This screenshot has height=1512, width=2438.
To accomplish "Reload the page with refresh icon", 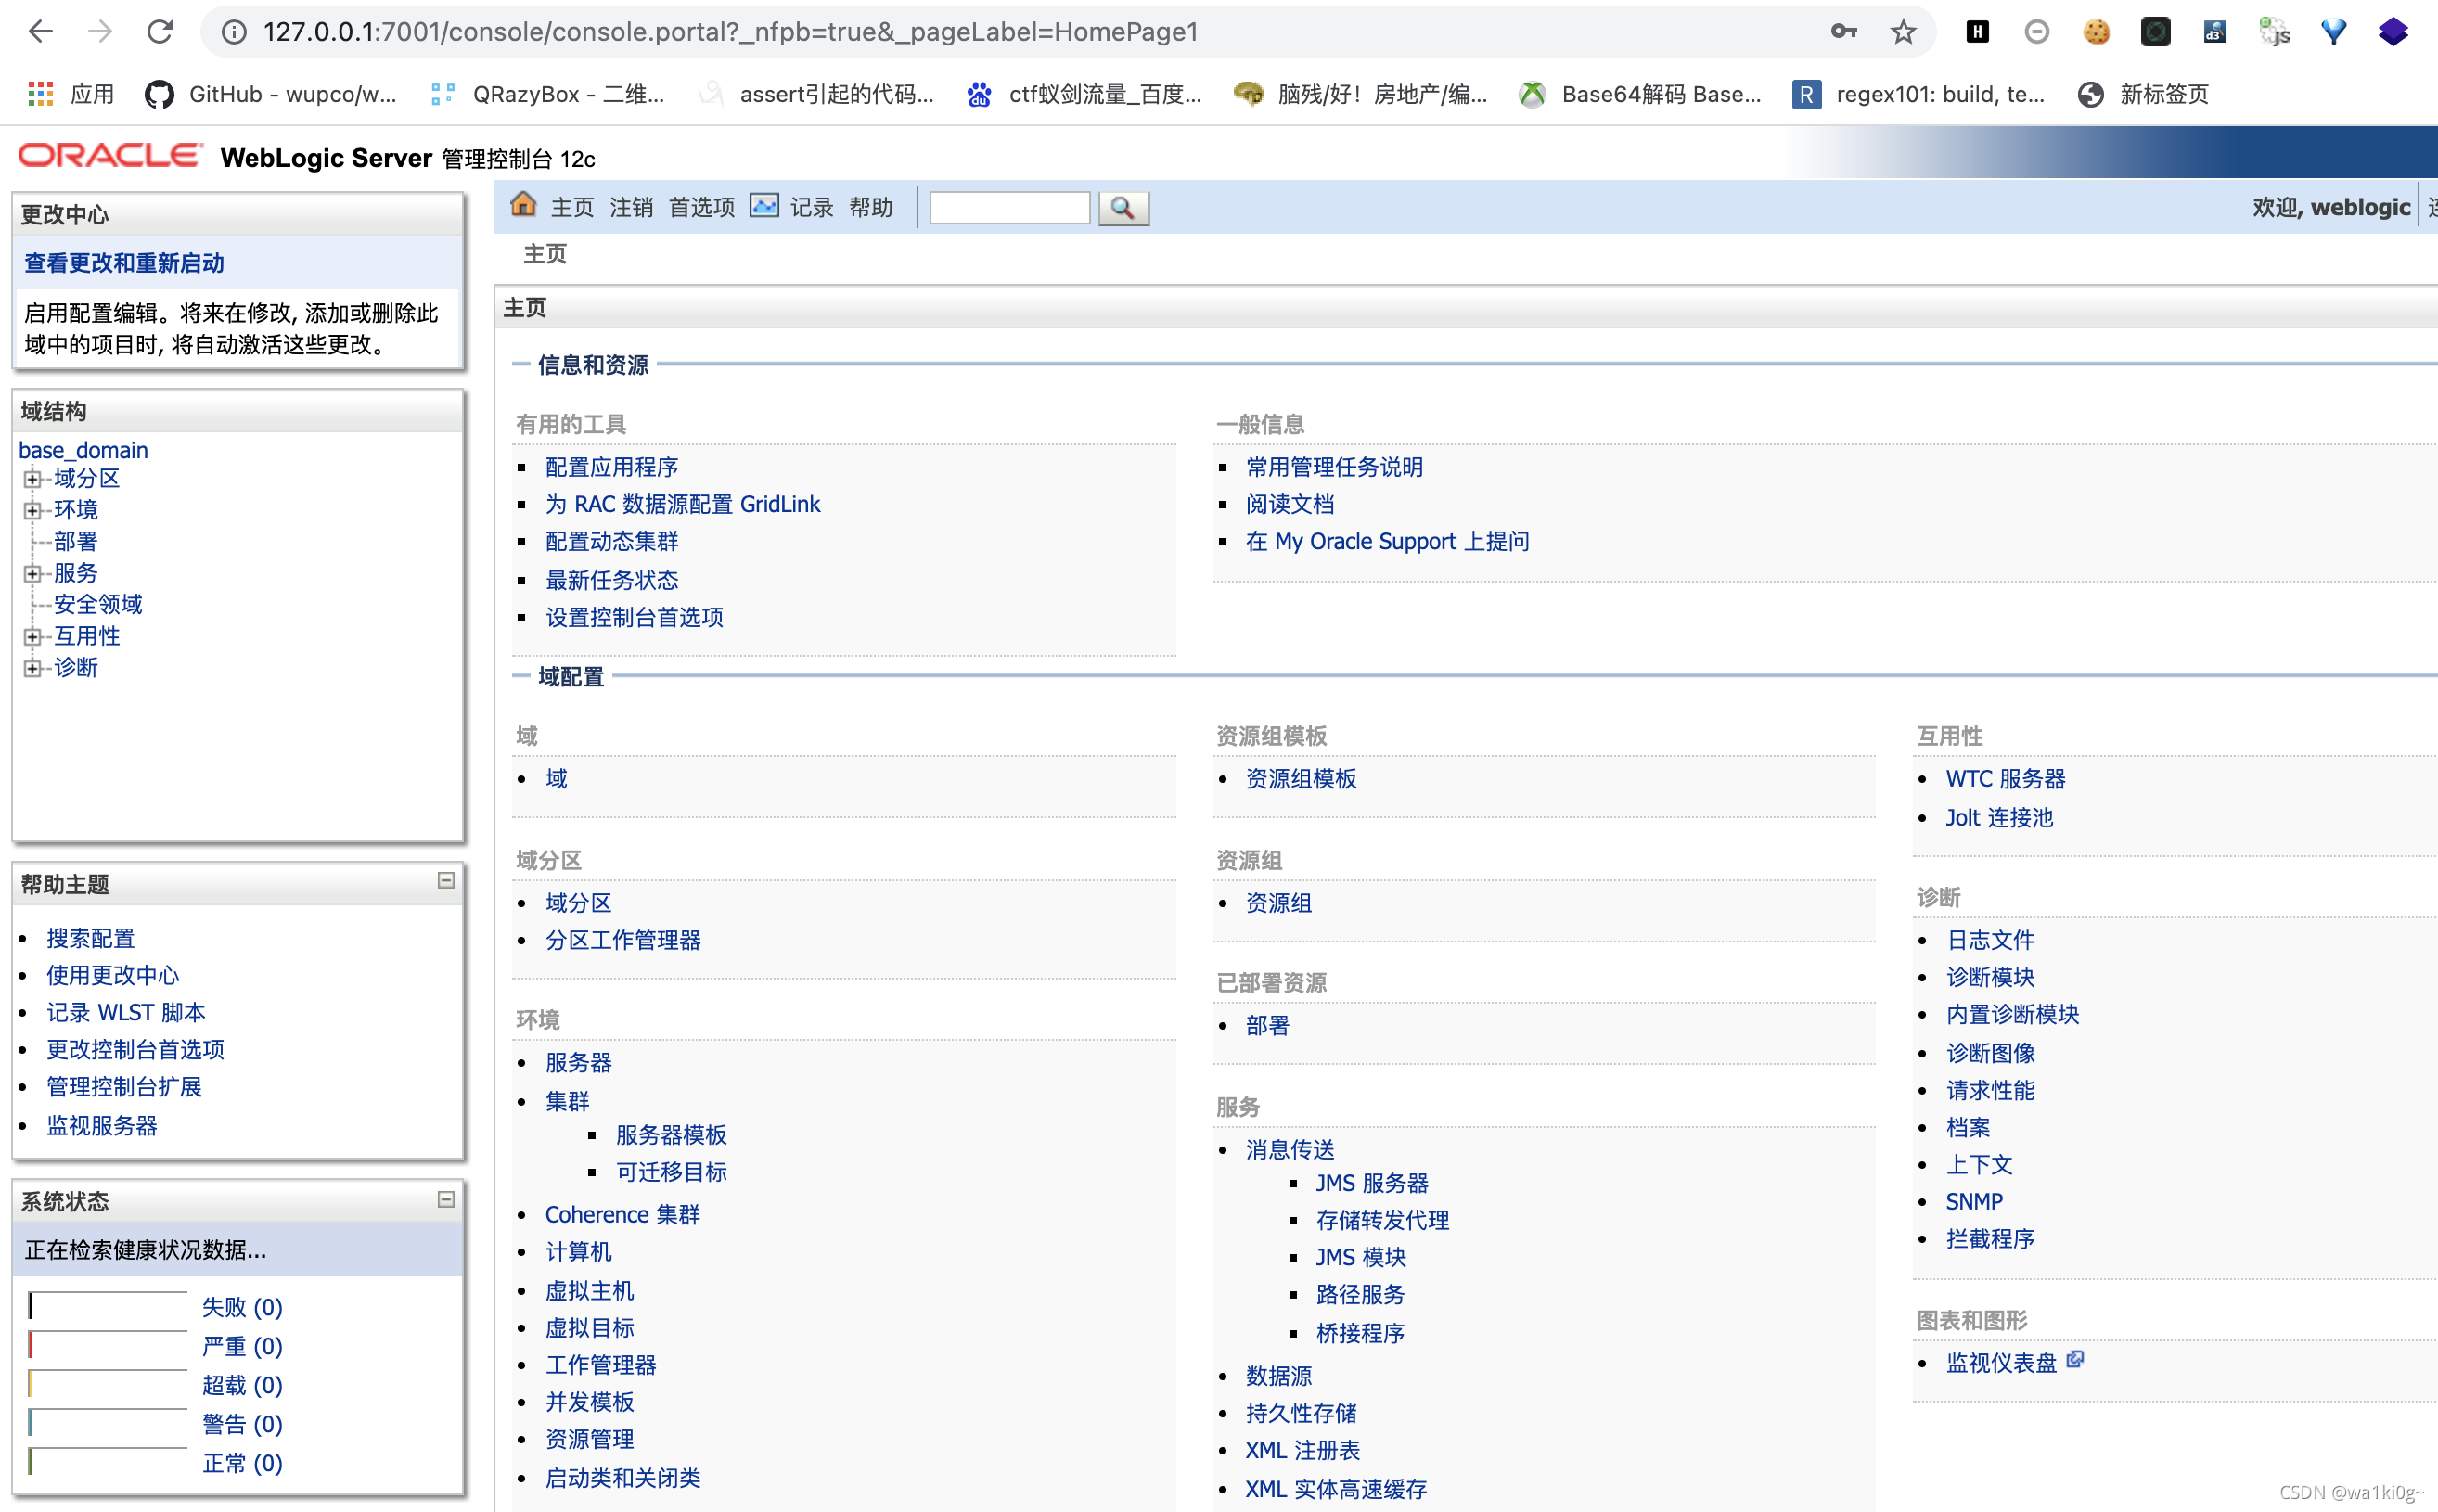I will click(160, 32).
